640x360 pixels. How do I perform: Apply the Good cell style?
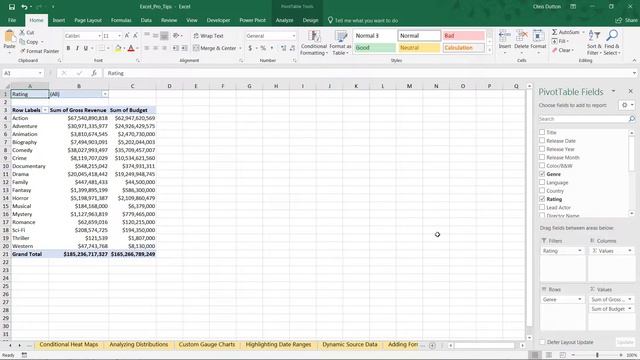tap(374, 48)
